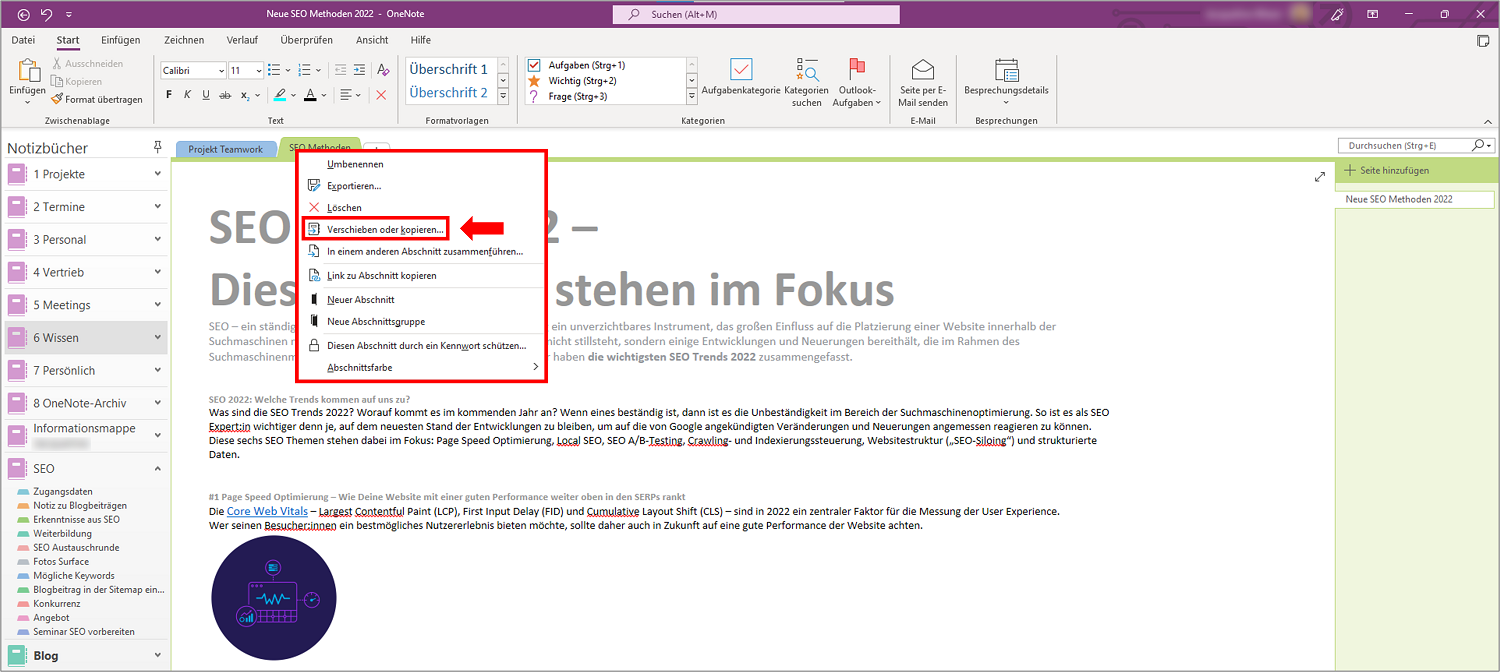The image size is (1500, 672).
Task: Click the red X delete icon in ribbon
Action: point(381,95)
